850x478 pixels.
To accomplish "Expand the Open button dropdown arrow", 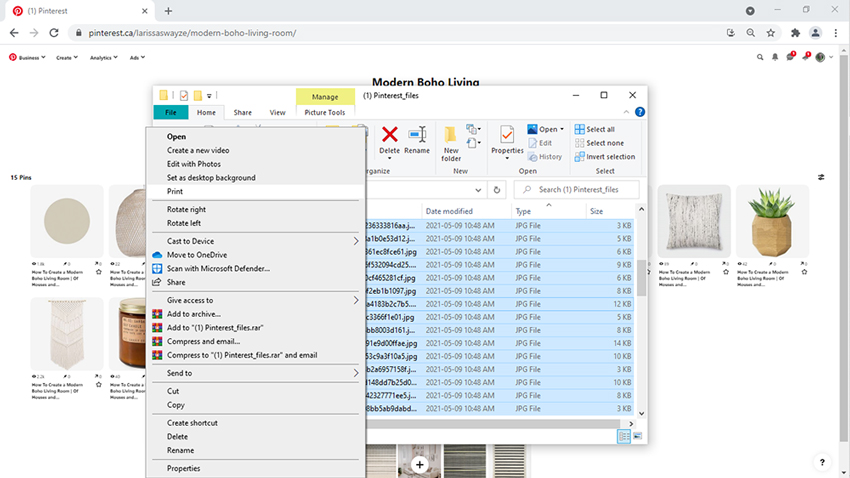I will pos(562,130).
